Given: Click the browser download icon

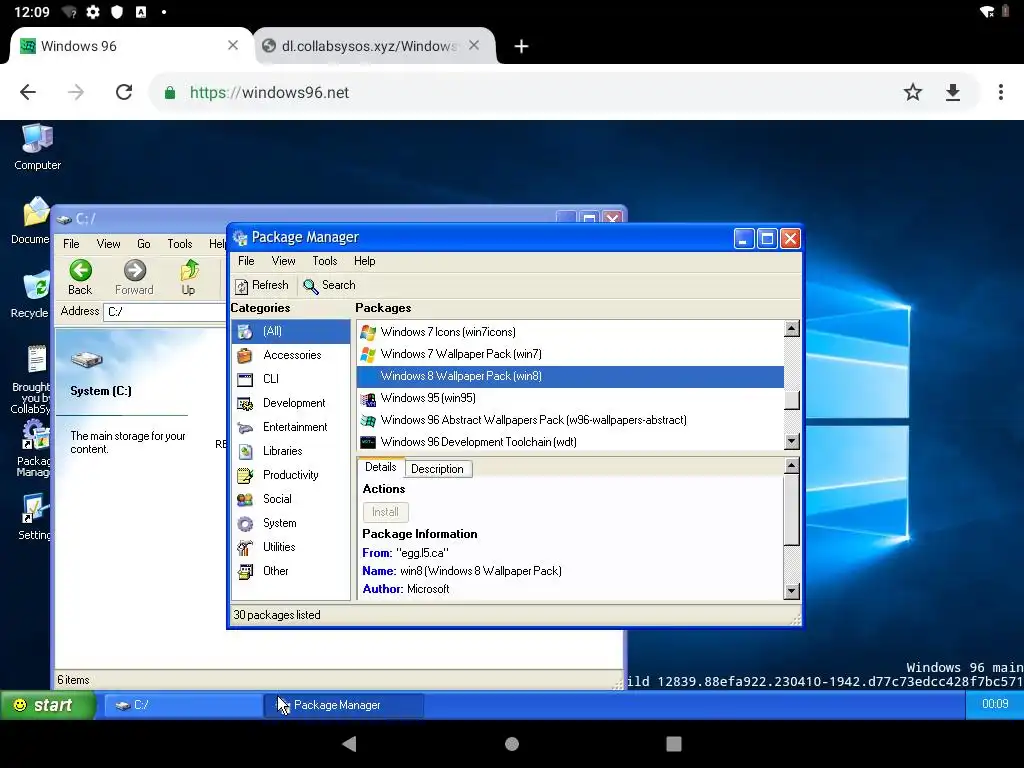Looking at the screenshot, I should click(953, 93).
